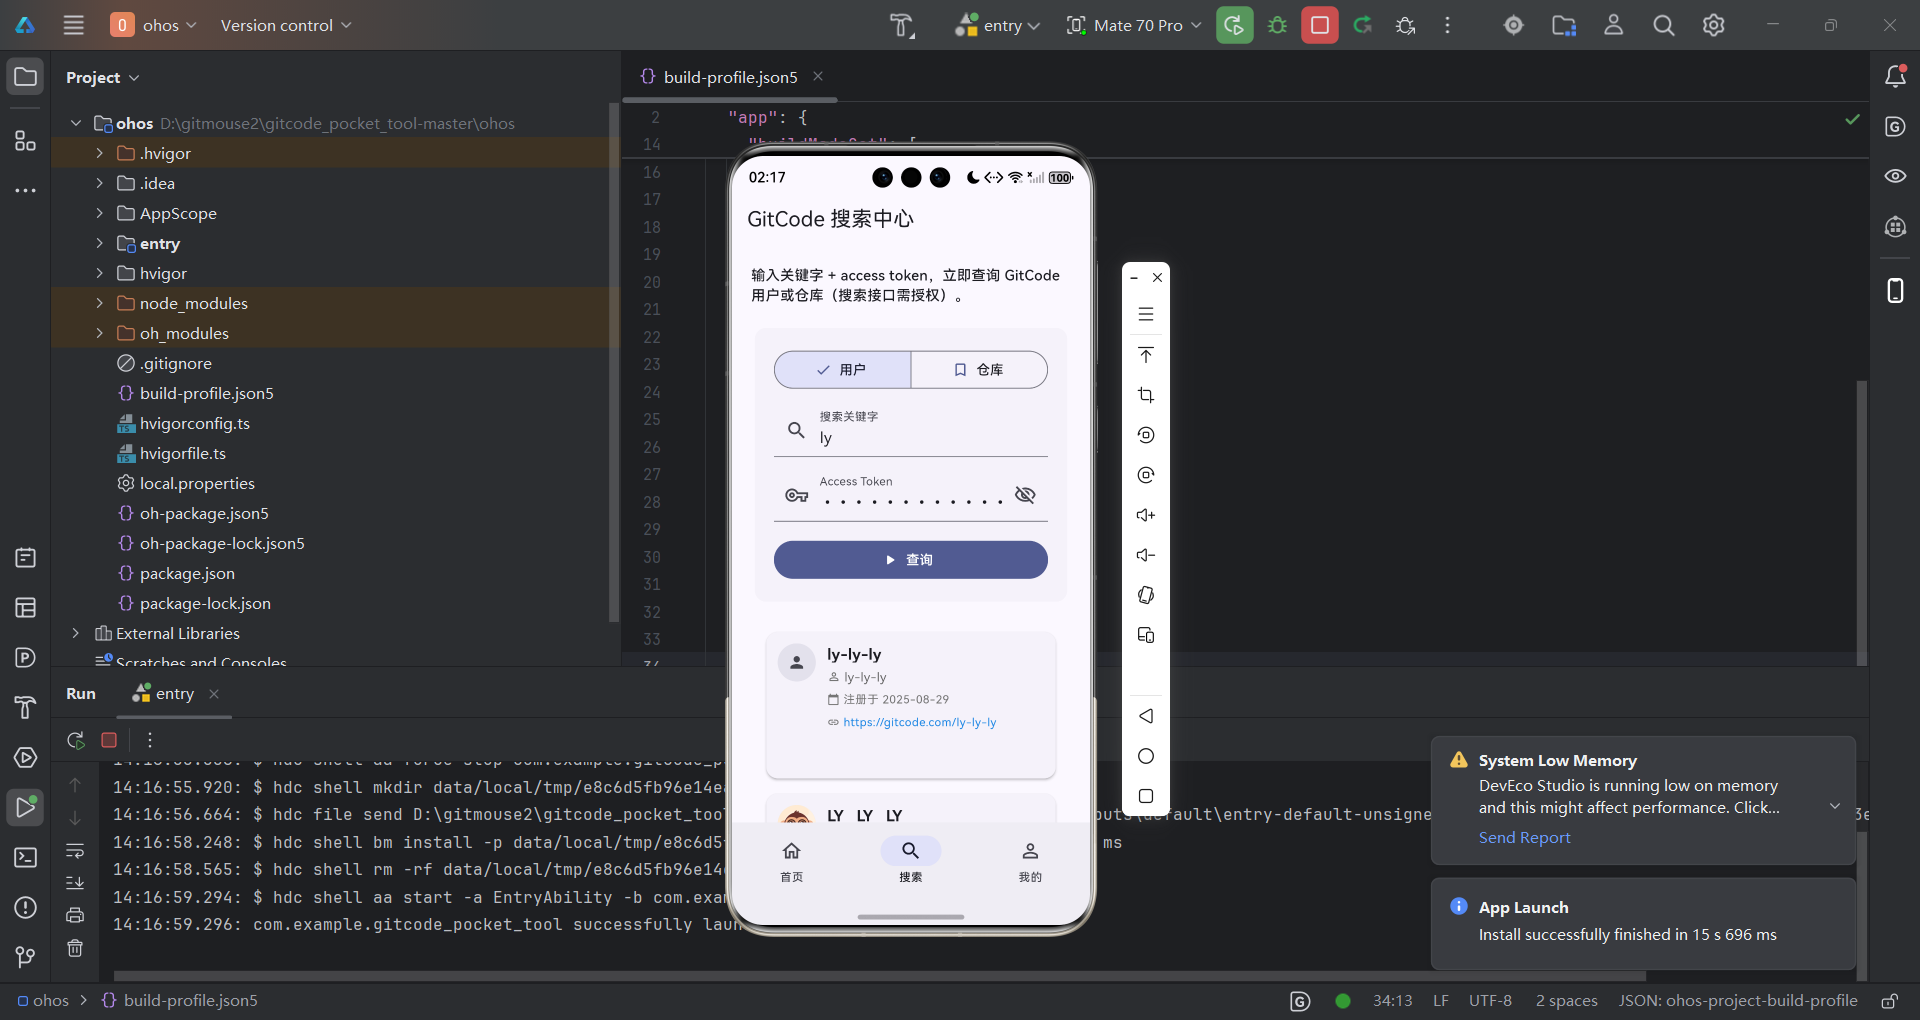Switch search mode to 仓库

tap(979, 370)
